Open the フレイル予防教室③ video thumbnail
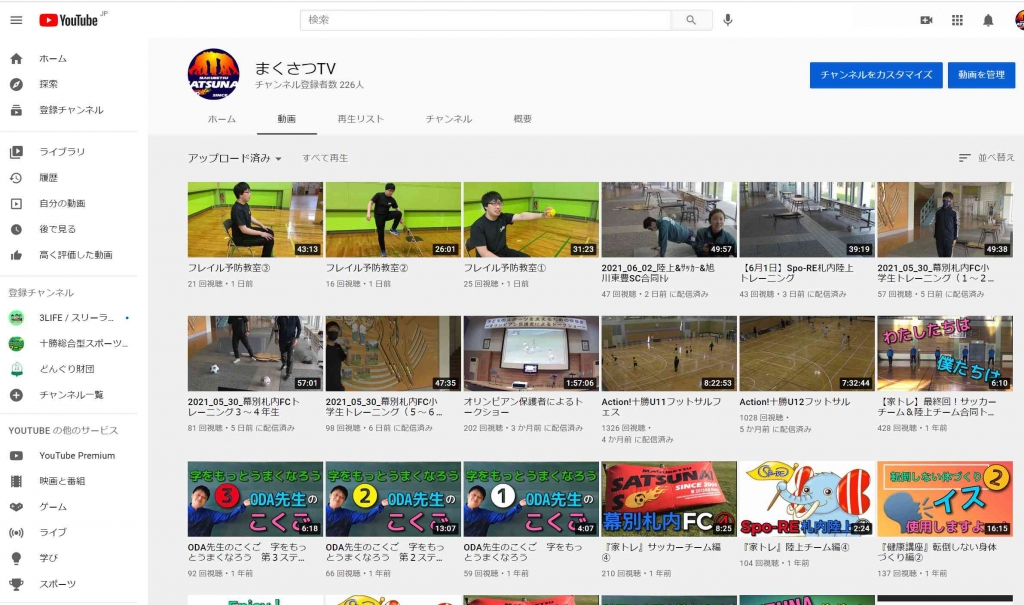 point(255,219)
